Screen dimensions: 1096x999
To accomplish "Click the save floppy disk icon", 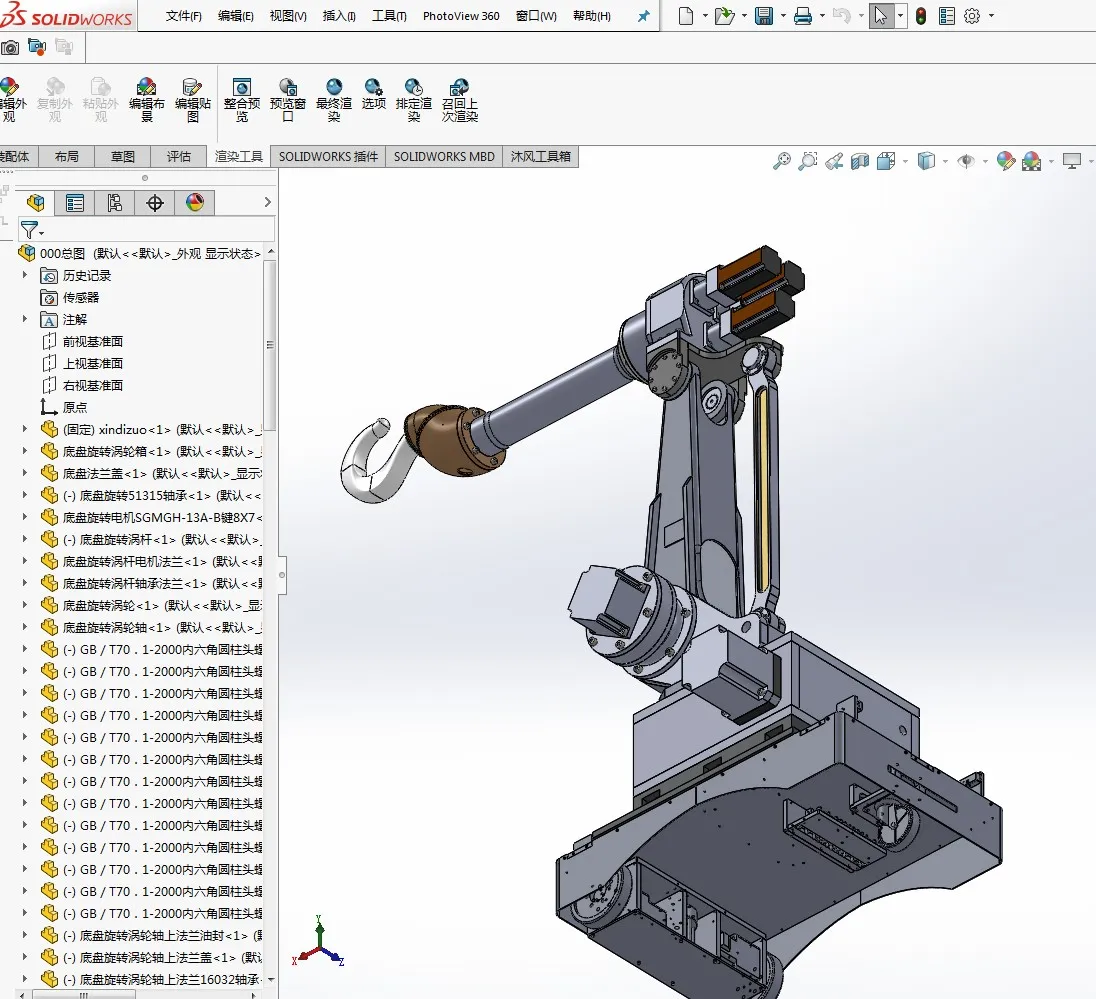I will 763,16.
